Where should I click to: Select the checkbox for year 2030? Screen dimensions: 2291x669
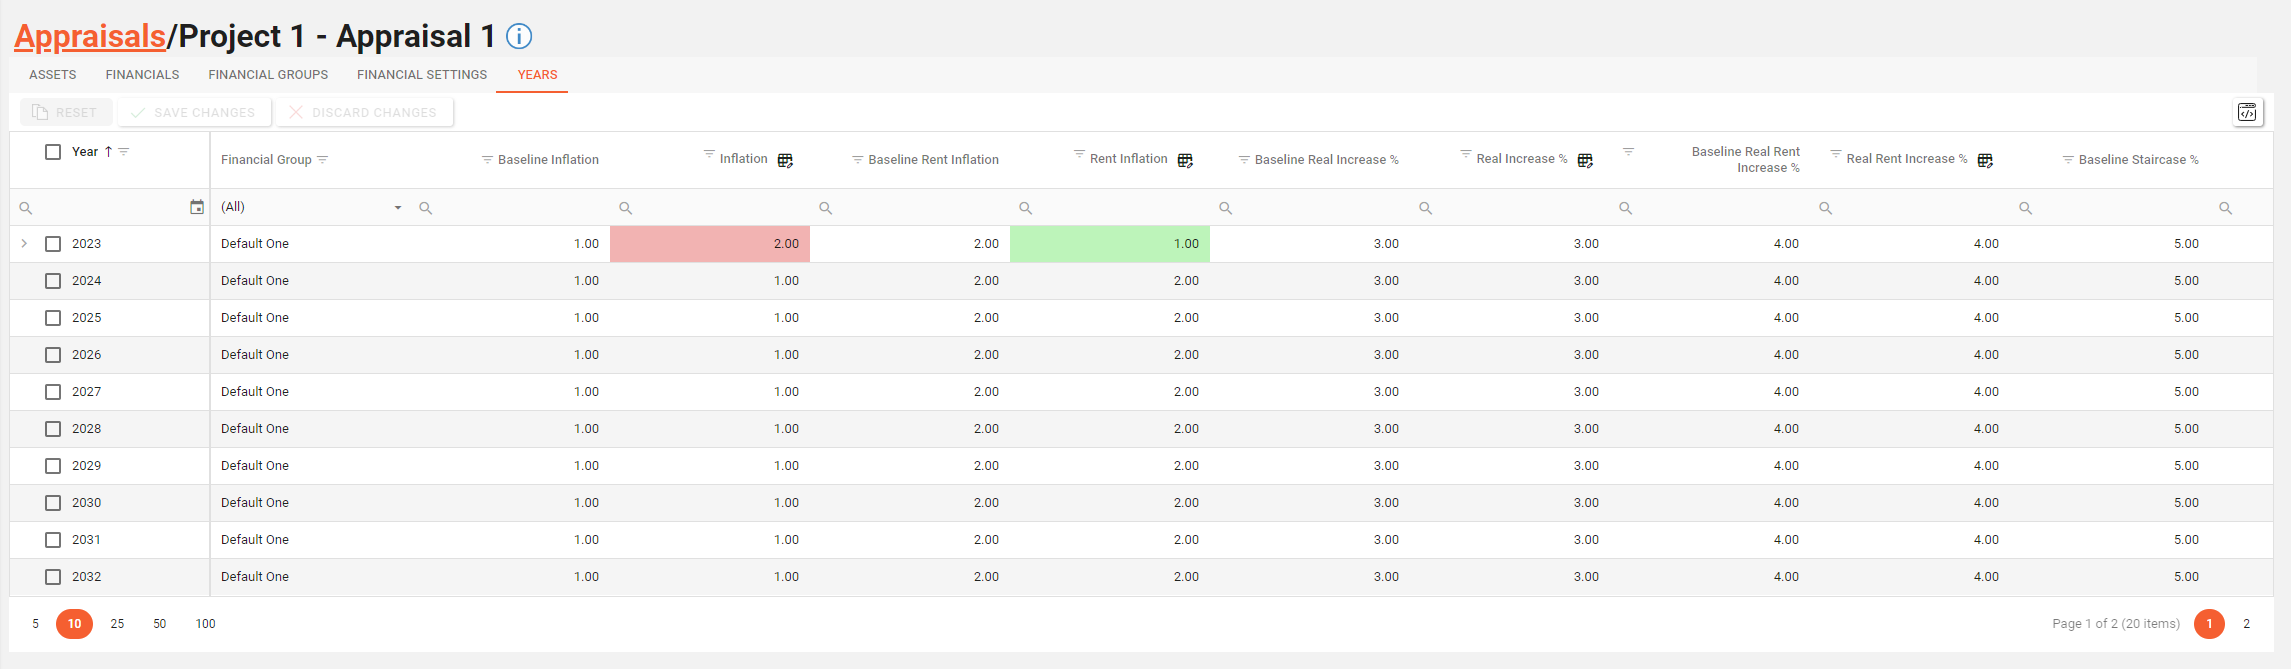pos(53,503)
